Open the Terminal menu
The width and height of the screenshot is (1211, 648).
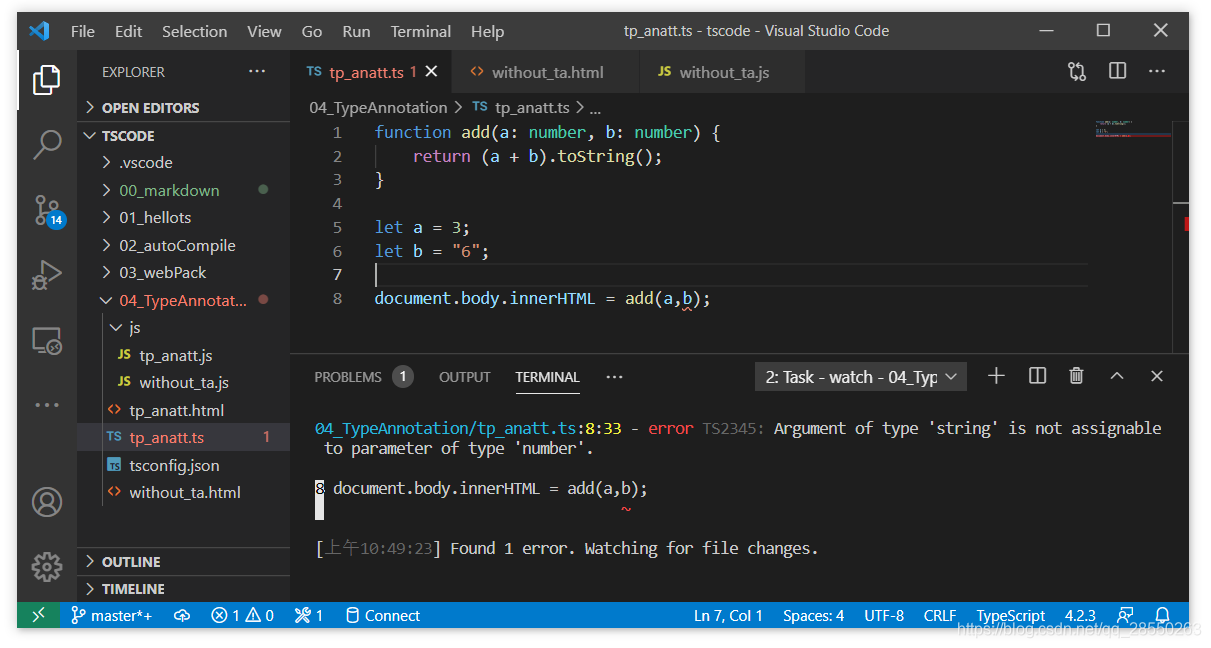point(420,31)
